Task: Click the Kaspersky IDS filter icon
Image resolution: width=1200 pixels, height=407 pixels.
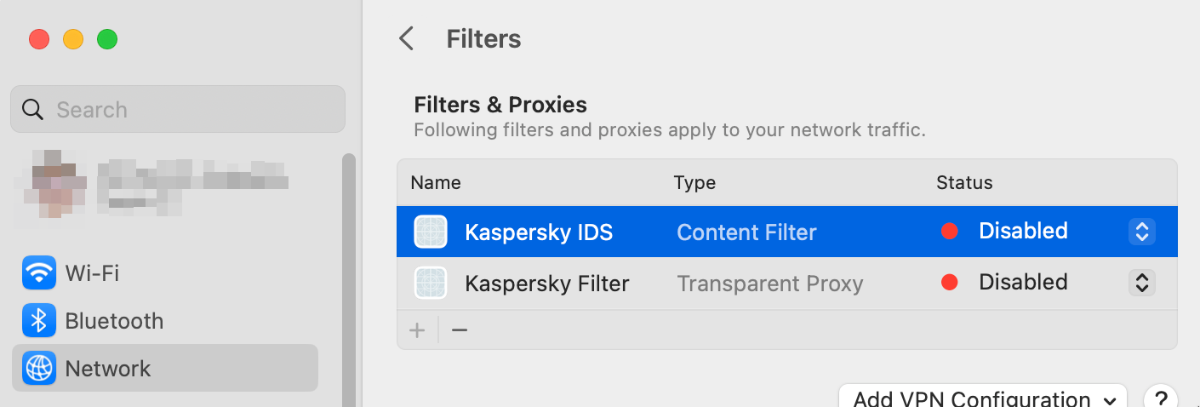Action: [x=430, y=232]
